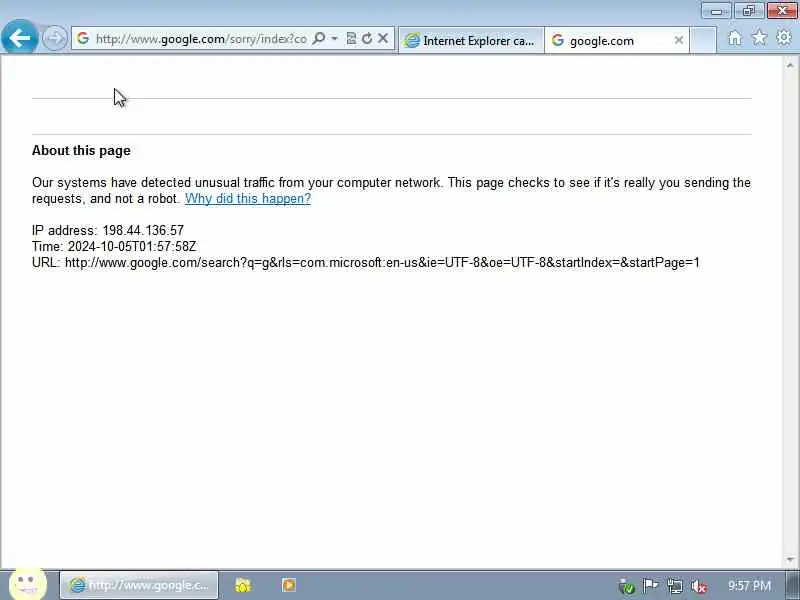Open a new tab button
The image size is (800, 600).
pyautogui.click(x=703, y=40)
